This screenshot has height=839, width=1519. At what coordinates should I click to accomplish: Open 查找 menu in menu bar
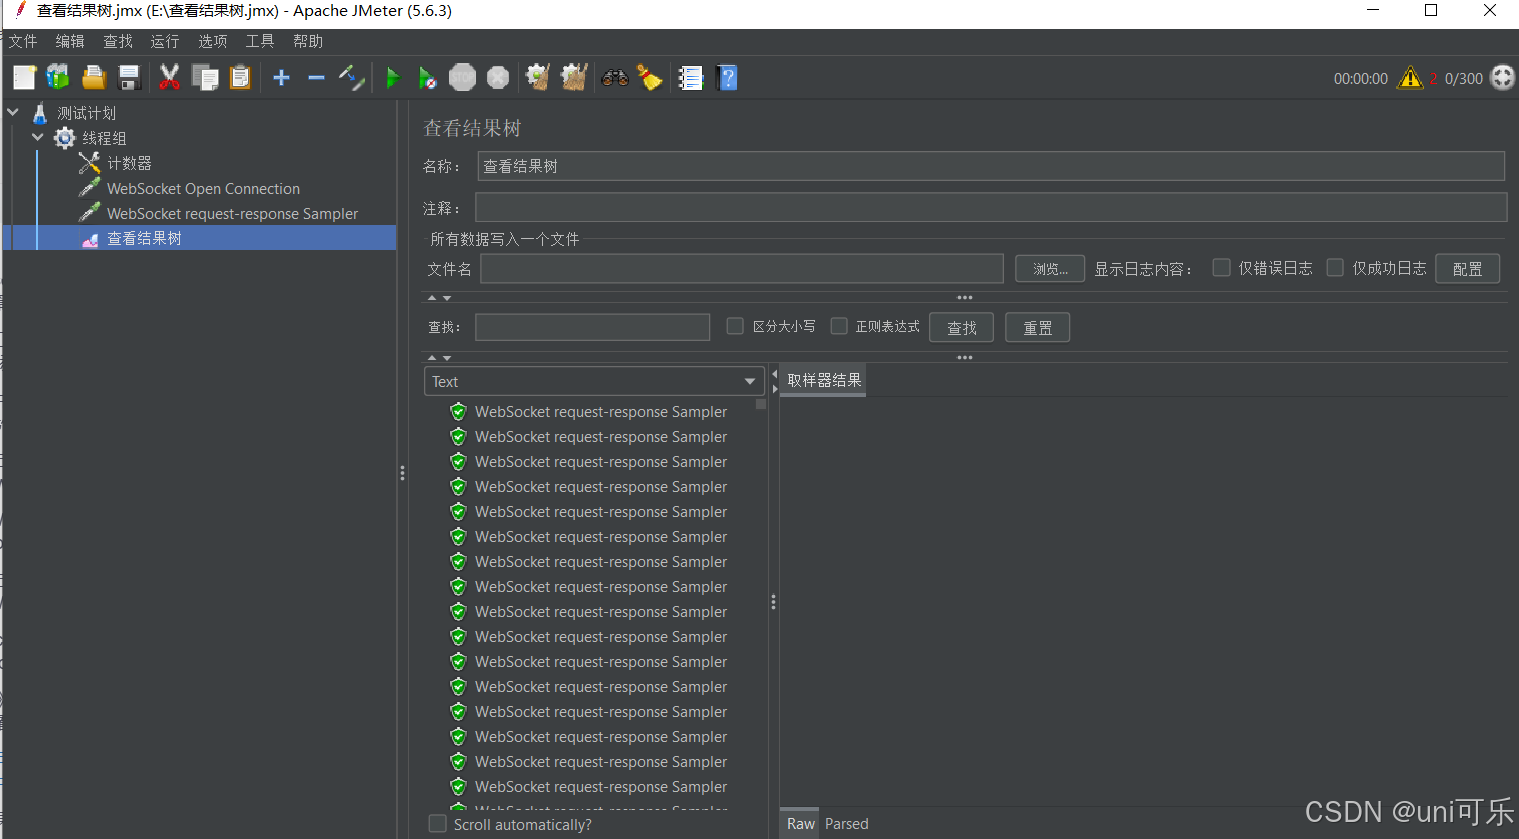[x=118, y=41]
